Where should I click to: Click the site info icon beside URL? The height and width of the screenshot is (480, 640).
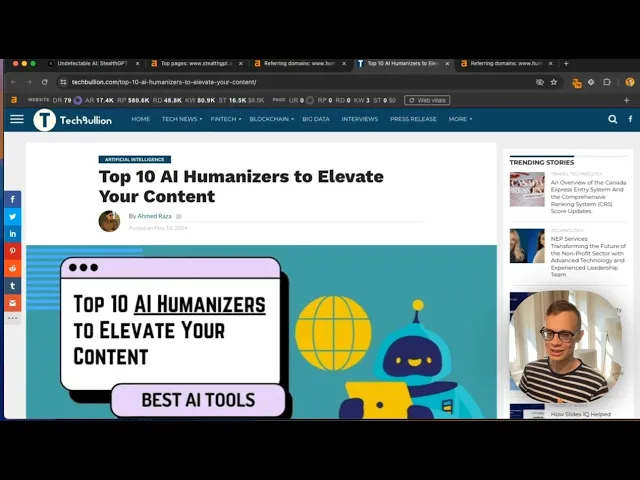point(63,82)
